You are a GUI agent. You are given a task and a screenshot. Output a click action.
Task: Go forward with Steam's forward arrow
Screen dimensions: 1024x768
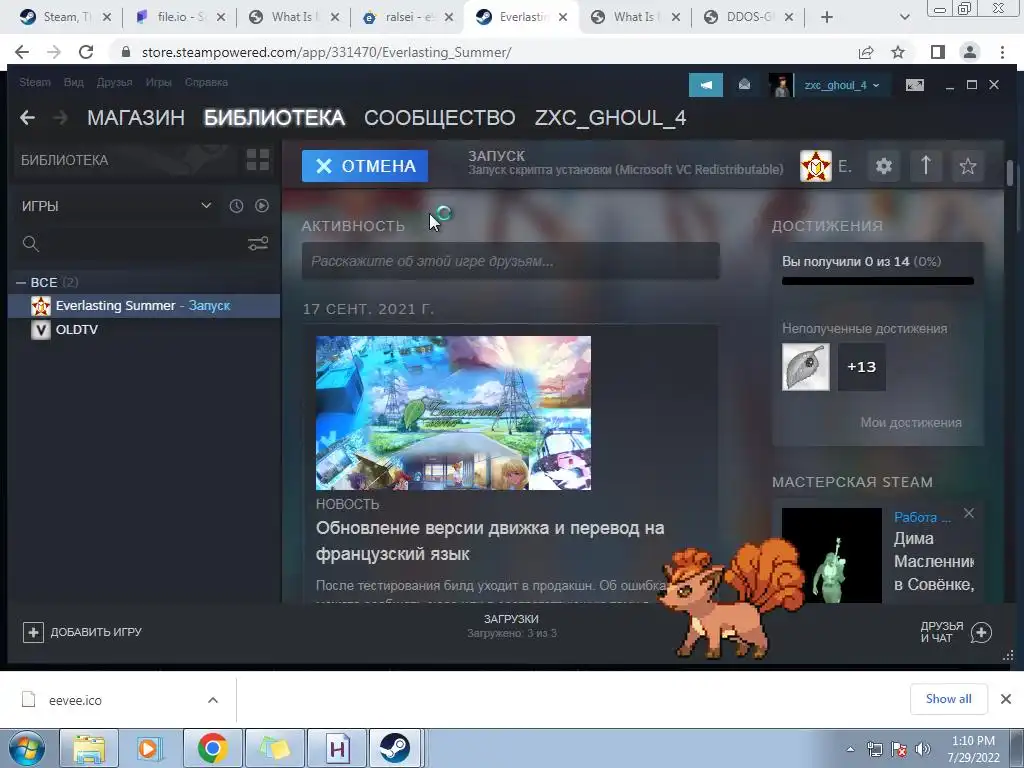click(60, 118)
